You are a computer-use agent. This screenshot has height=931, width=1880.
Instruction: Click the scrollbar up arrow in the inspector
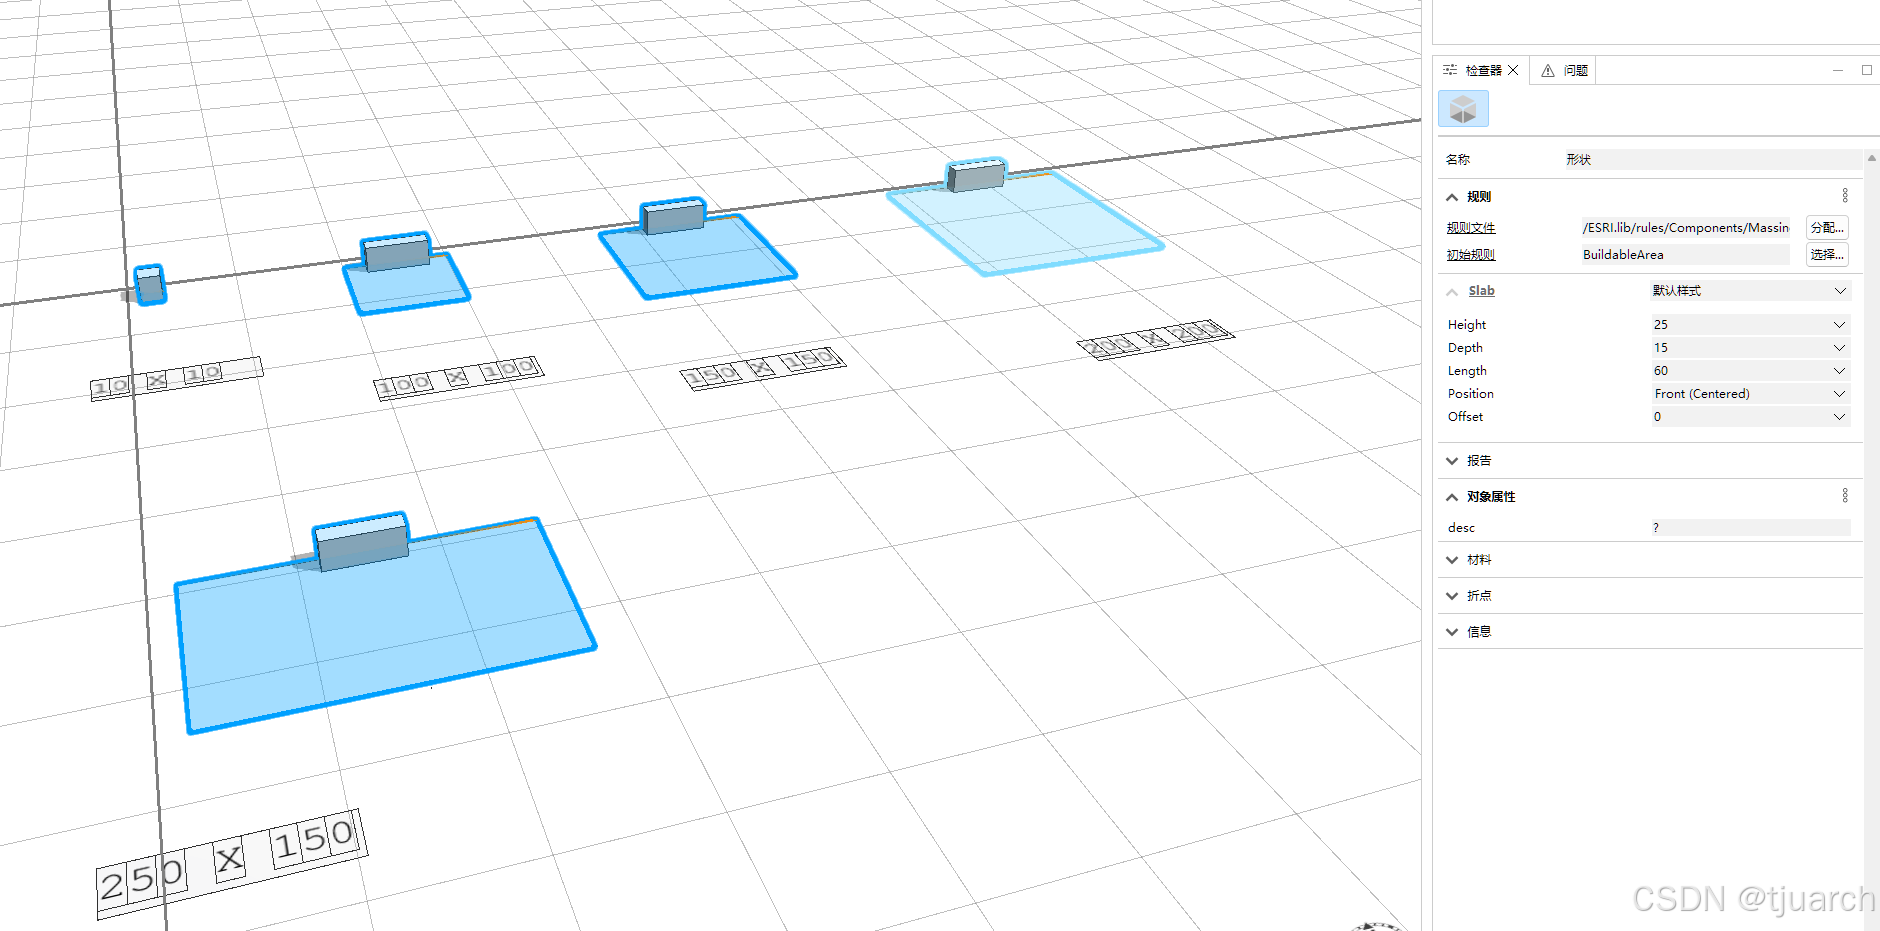pyautogui.click(x=1871, y=157)
